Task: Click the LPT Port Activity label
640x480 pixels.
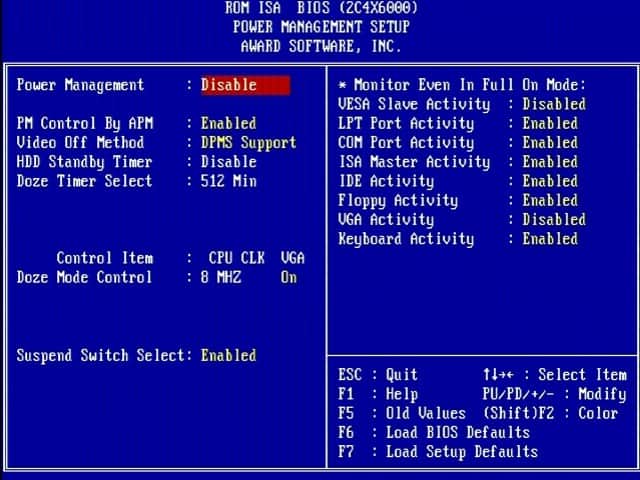Action: click(x=406, y=124)
